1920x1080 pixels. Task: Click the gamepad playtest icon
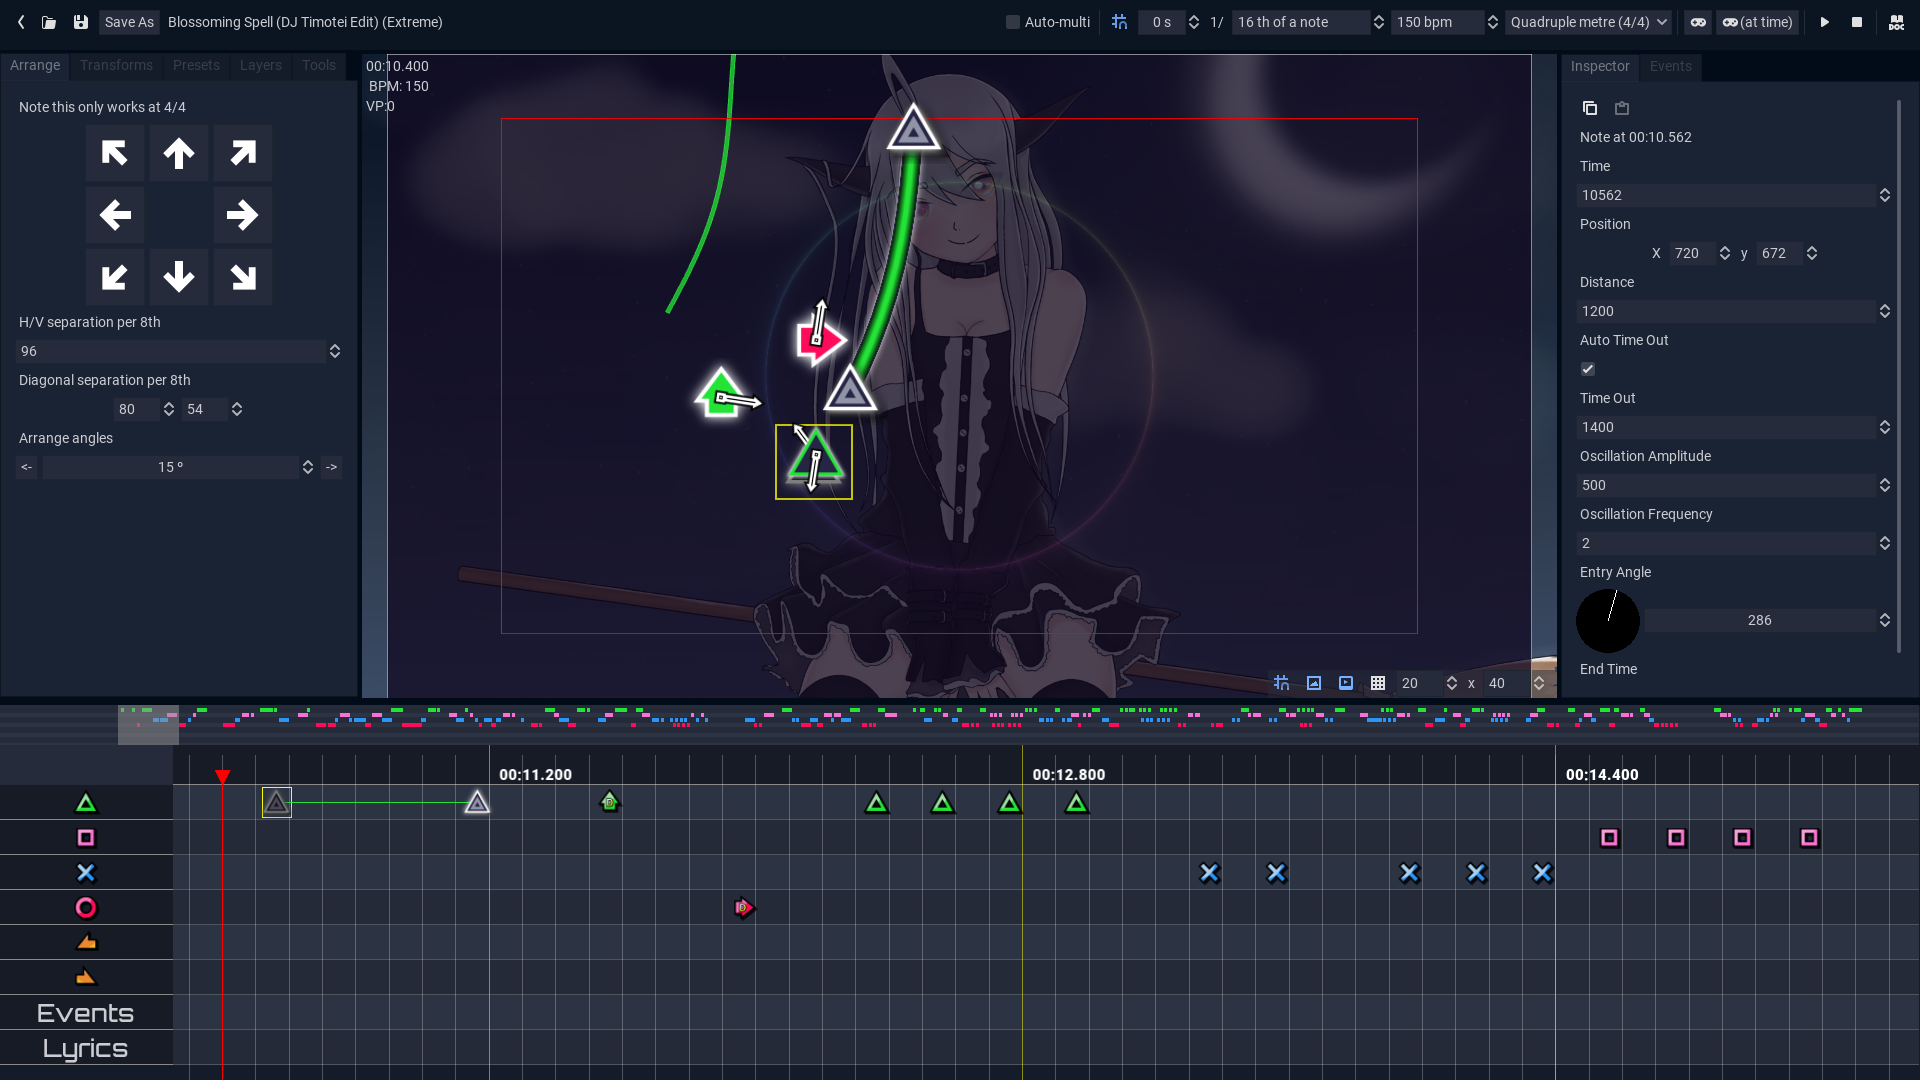point(1698,22)
